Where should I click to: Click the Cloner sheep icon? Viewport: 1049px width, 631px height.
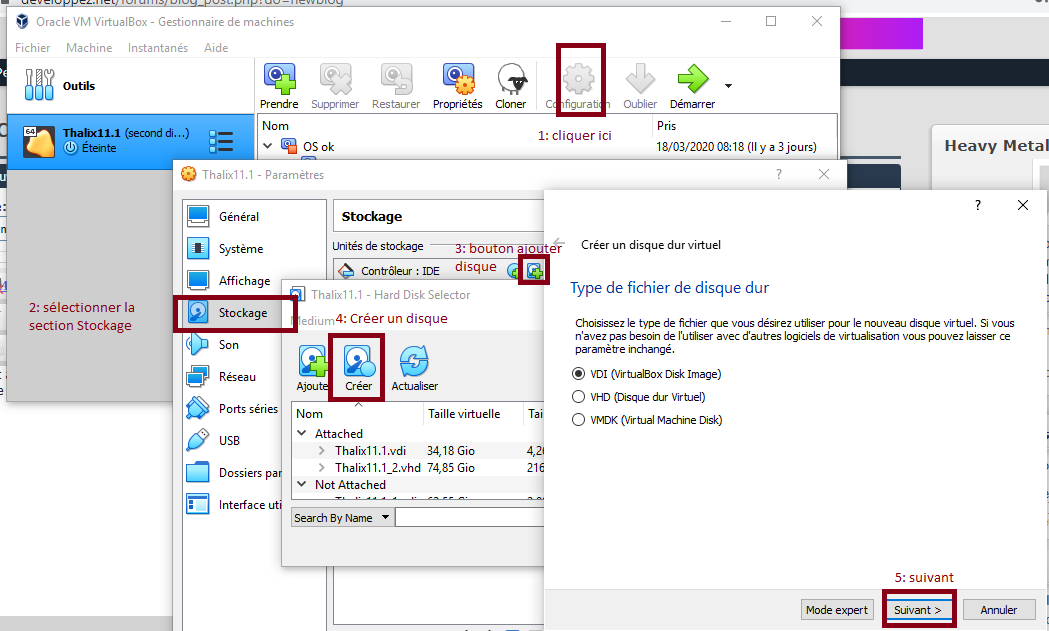coord(511,79)
